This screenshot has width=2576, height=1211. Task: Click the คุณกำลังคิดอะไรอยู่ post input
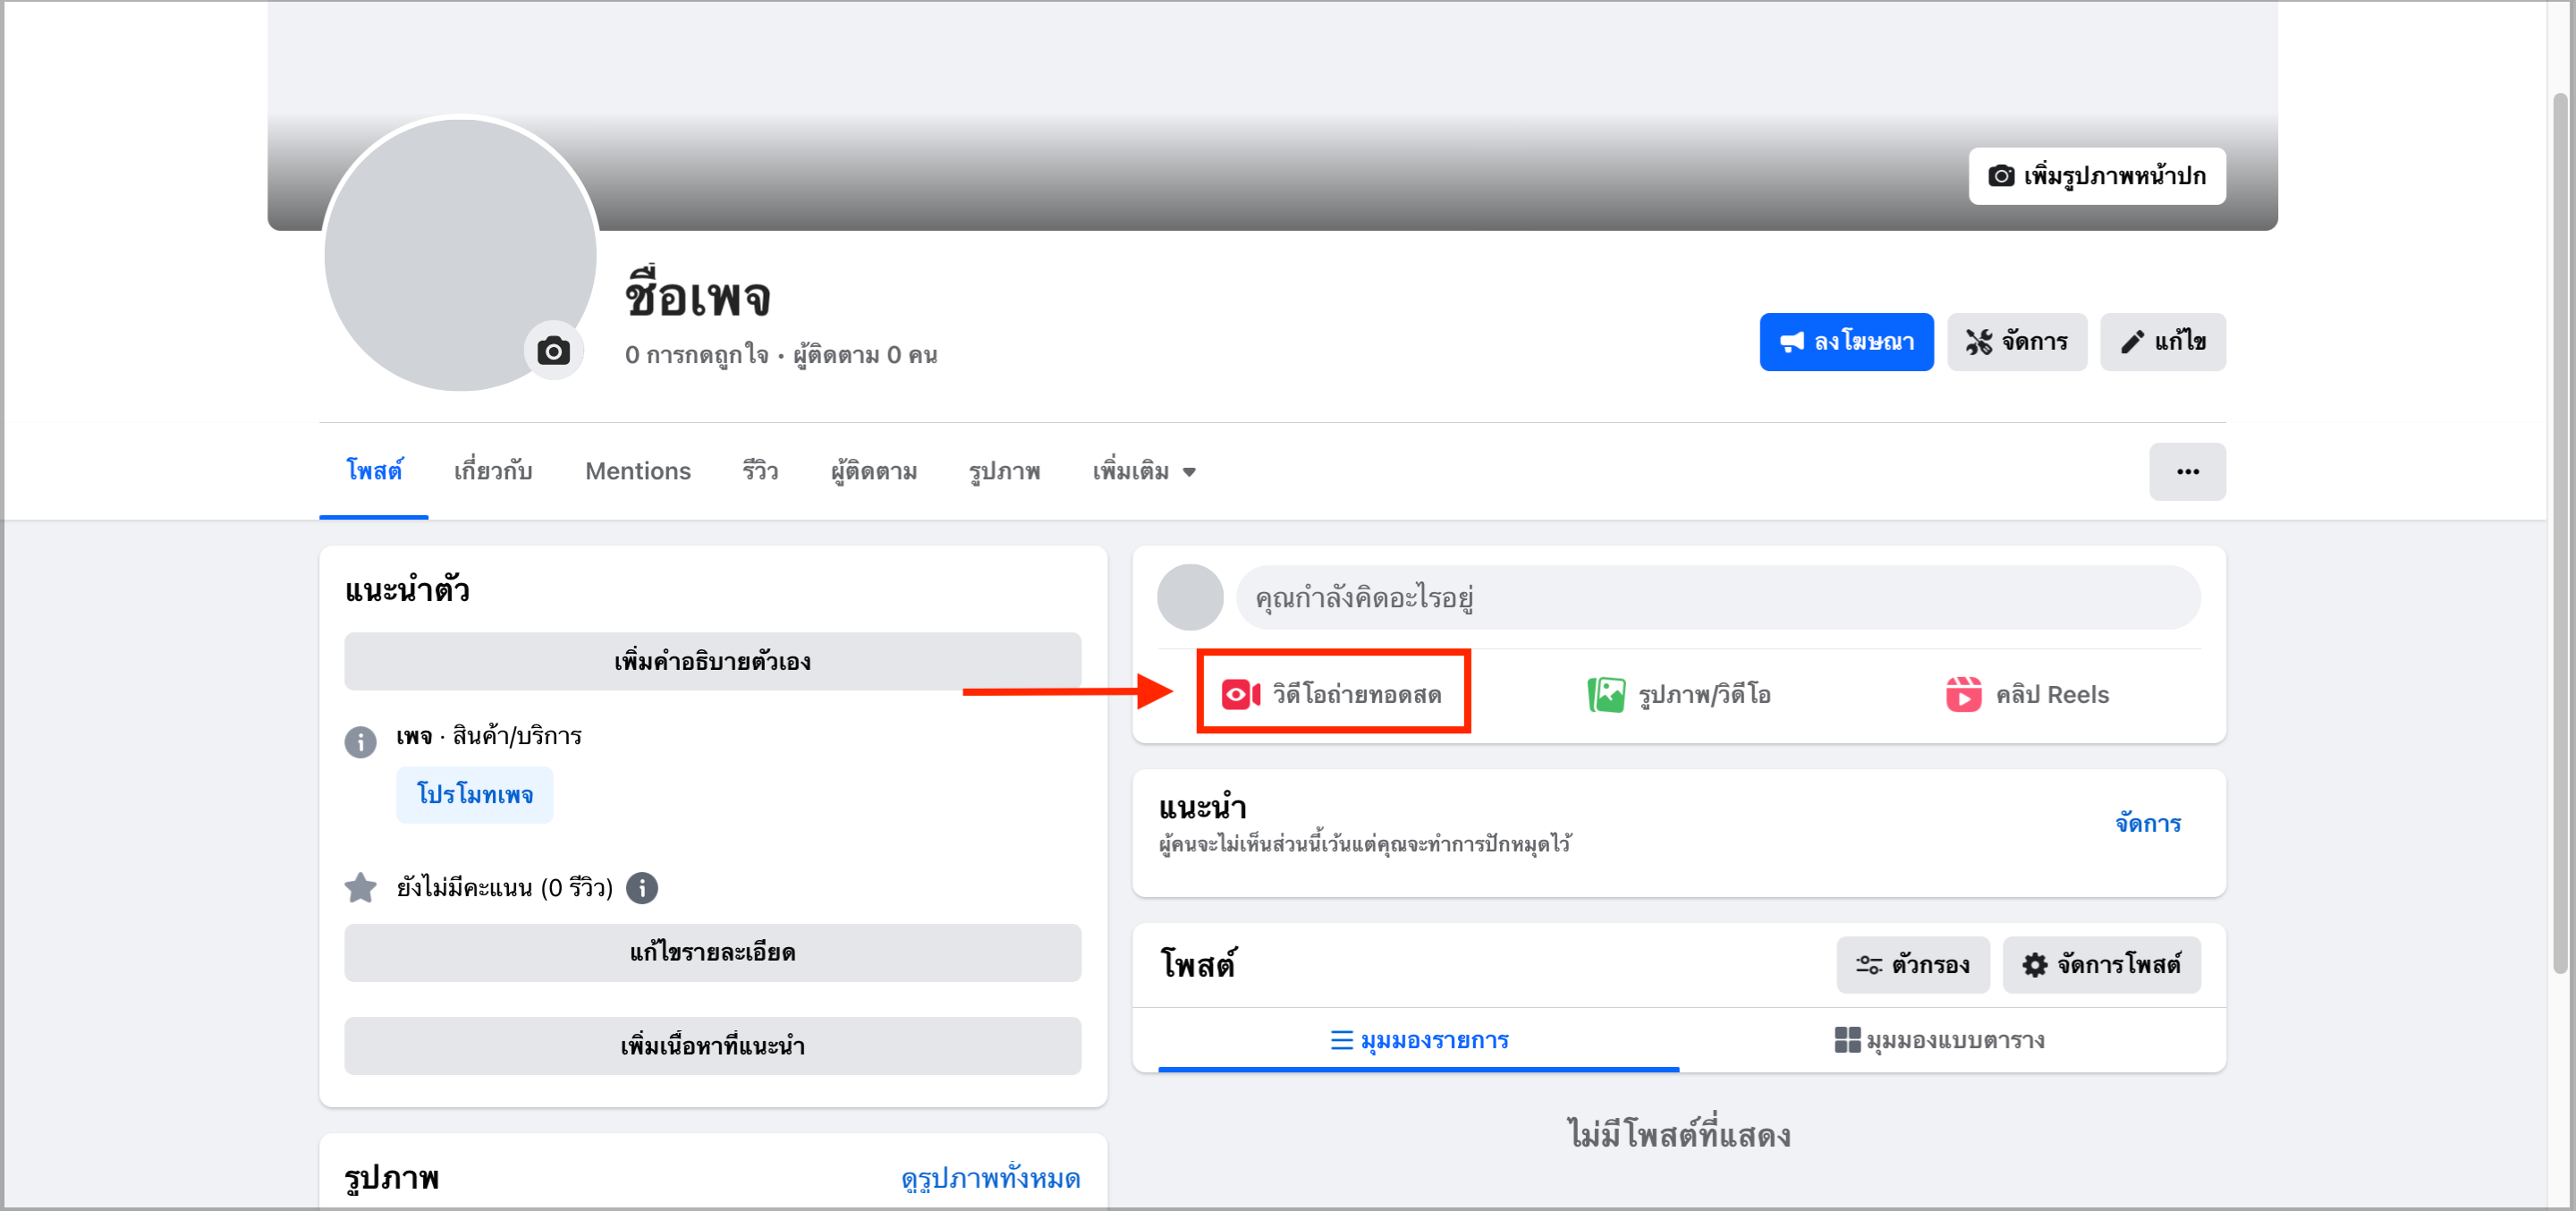pos(1718,598)
